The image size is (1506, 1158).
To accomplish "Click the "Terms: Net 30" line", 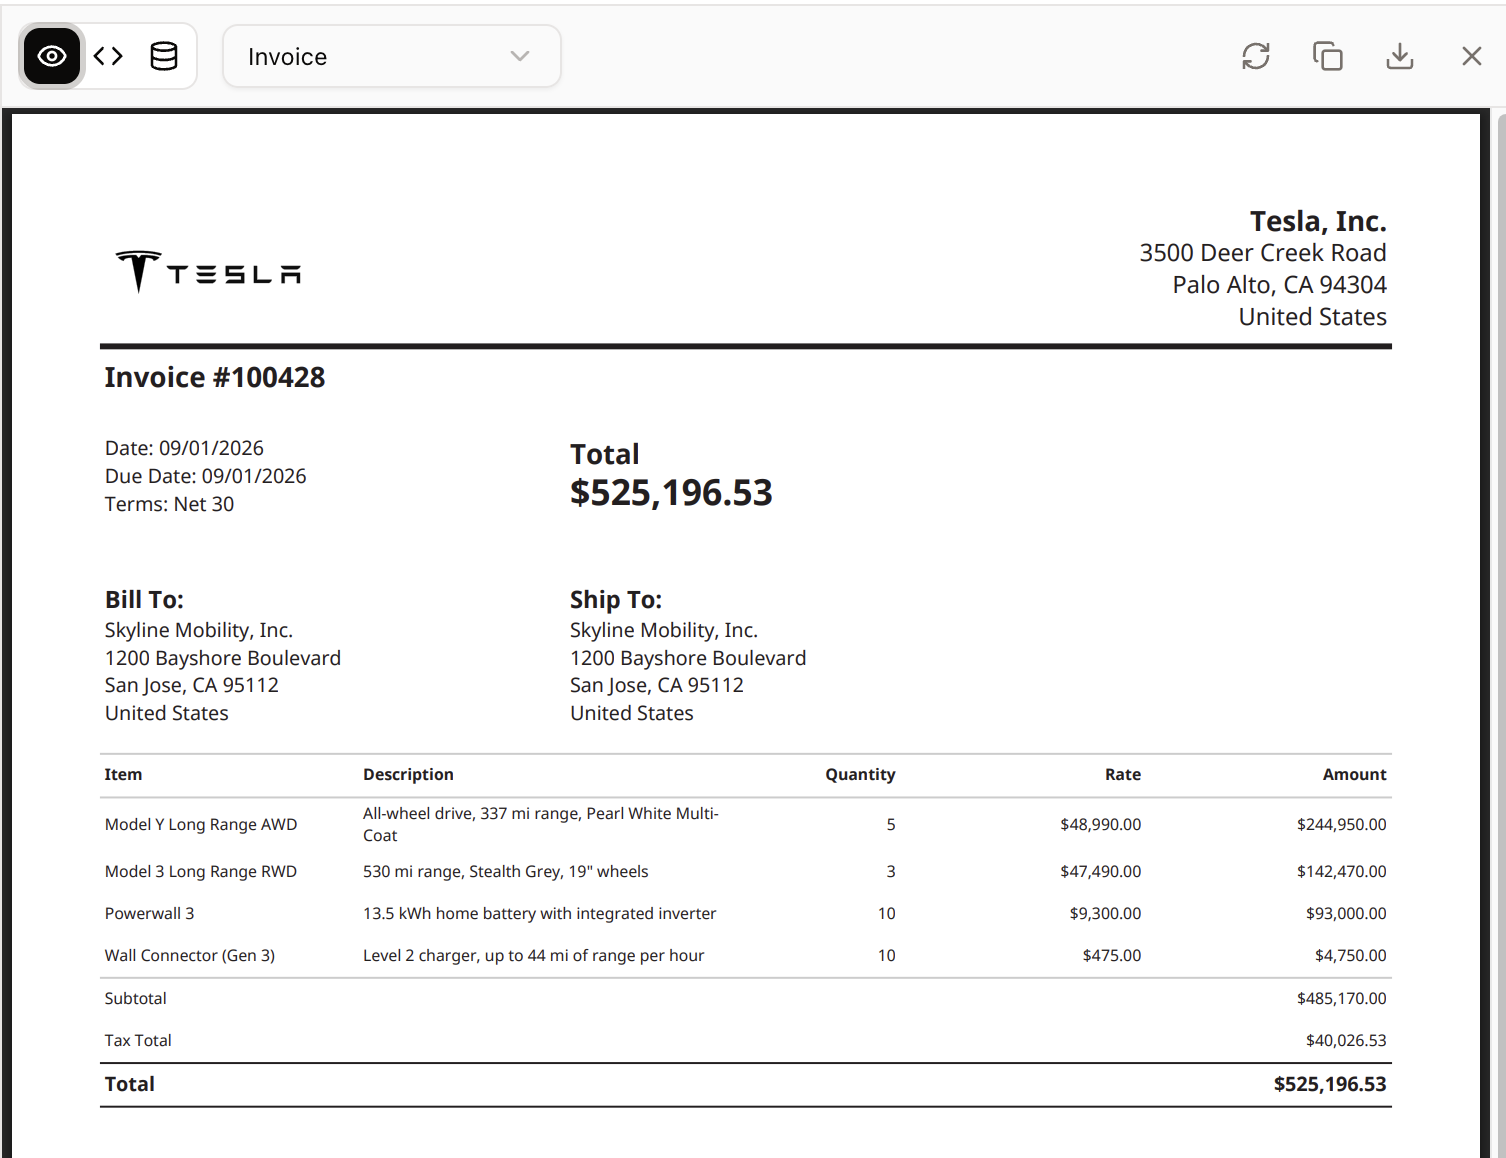I will point(169,504).
